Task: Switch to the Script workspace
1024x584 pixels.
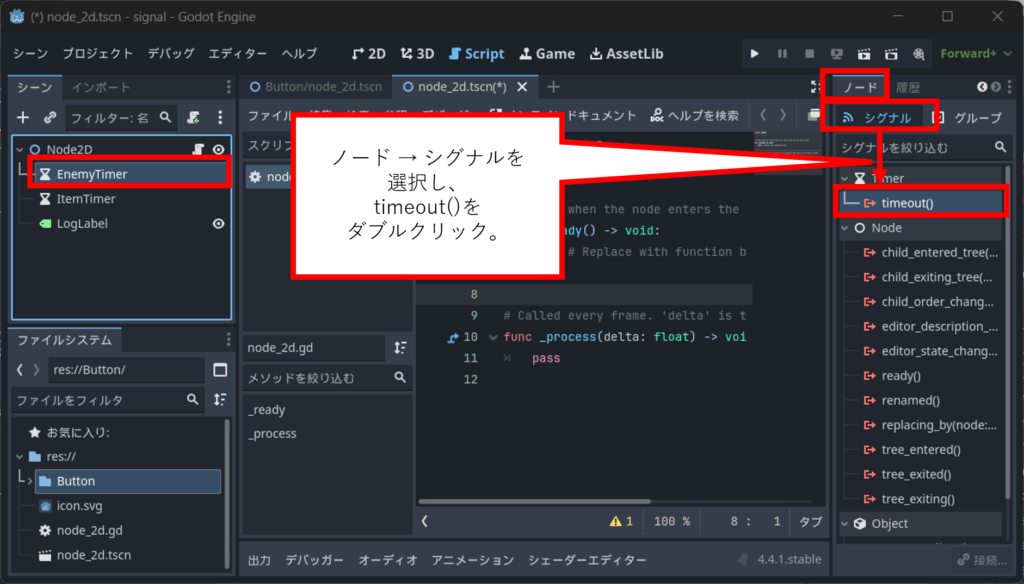Action: coord(477,54)
